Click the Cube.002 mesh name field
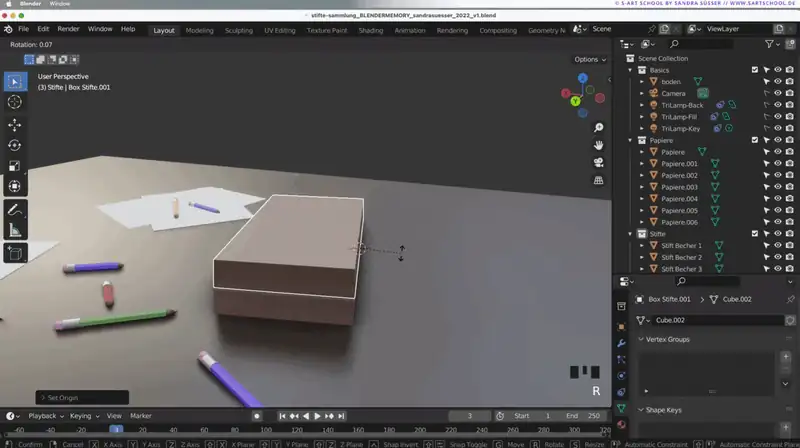 [x=717, y=320]
